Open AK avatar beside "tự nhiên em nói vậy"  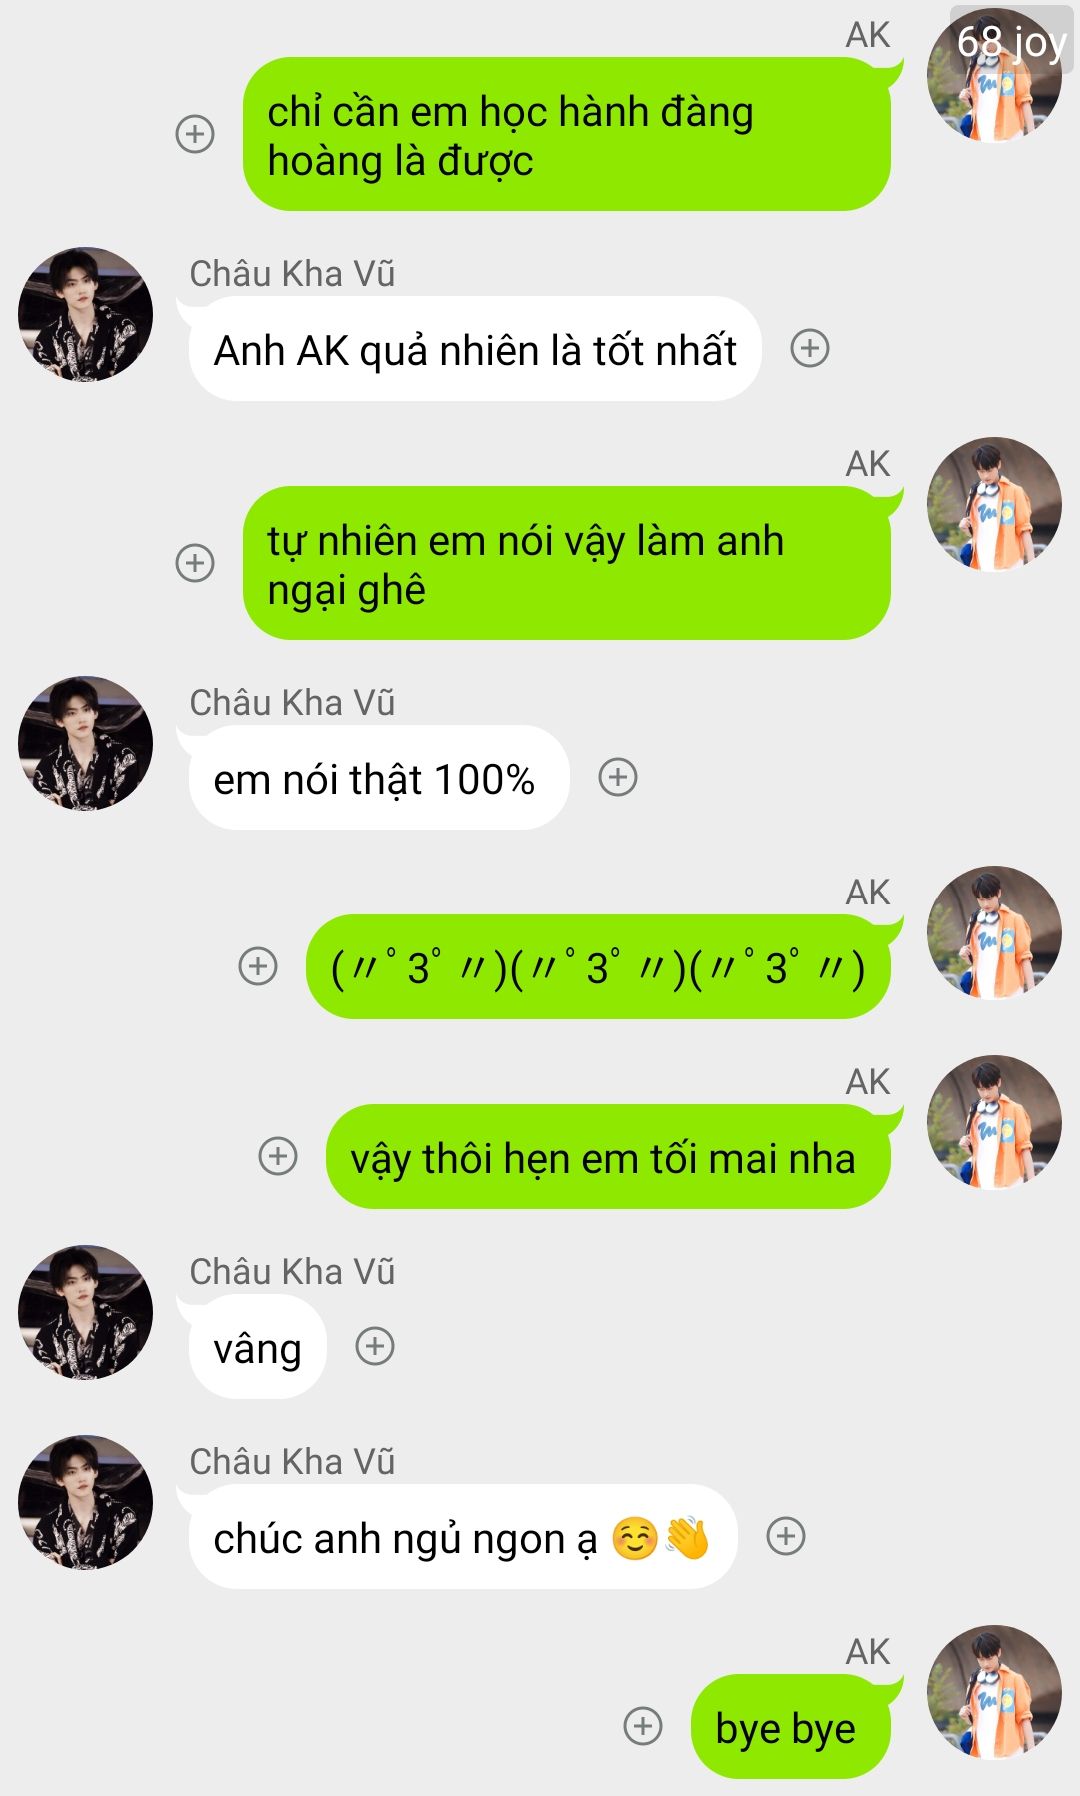point(994,504)
